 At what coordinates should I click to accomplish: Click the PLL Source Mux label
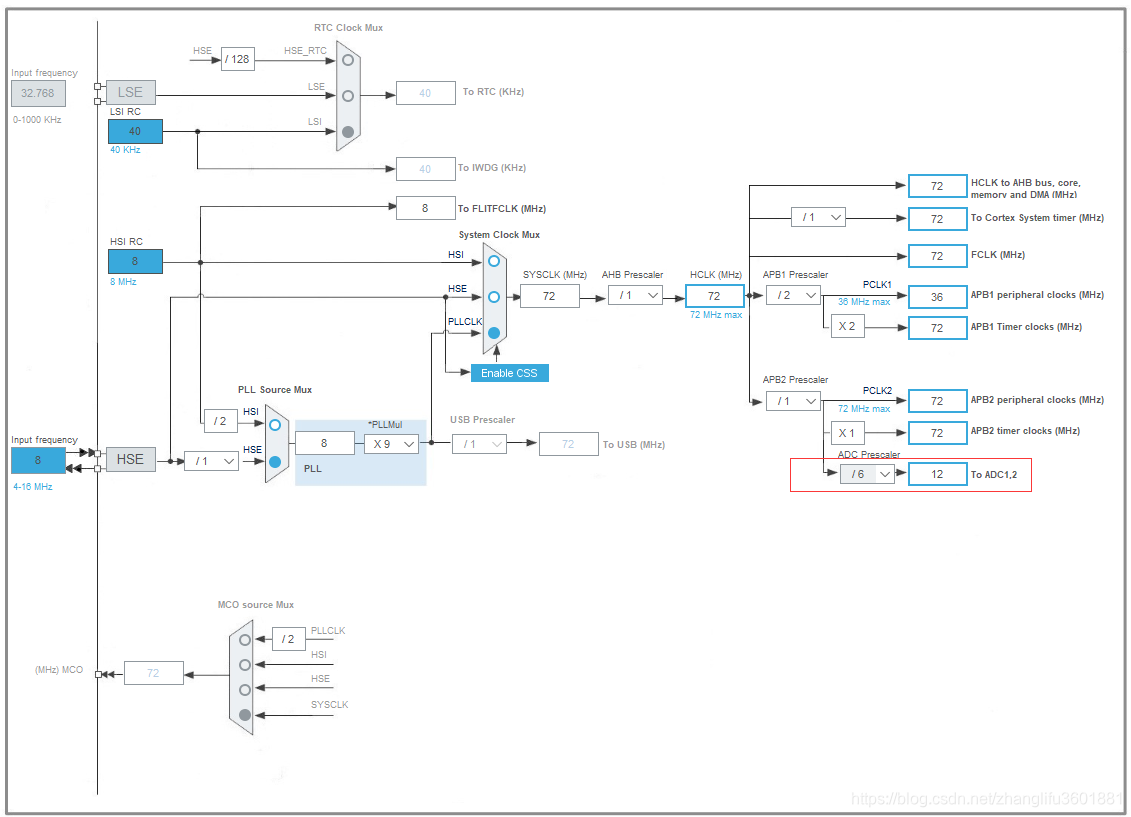click(275, 389)
